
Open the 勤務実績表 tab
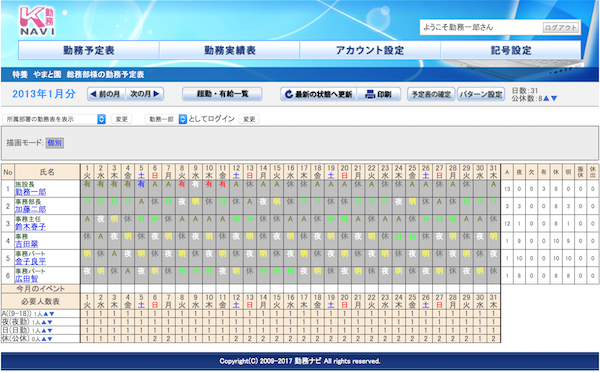230,50
